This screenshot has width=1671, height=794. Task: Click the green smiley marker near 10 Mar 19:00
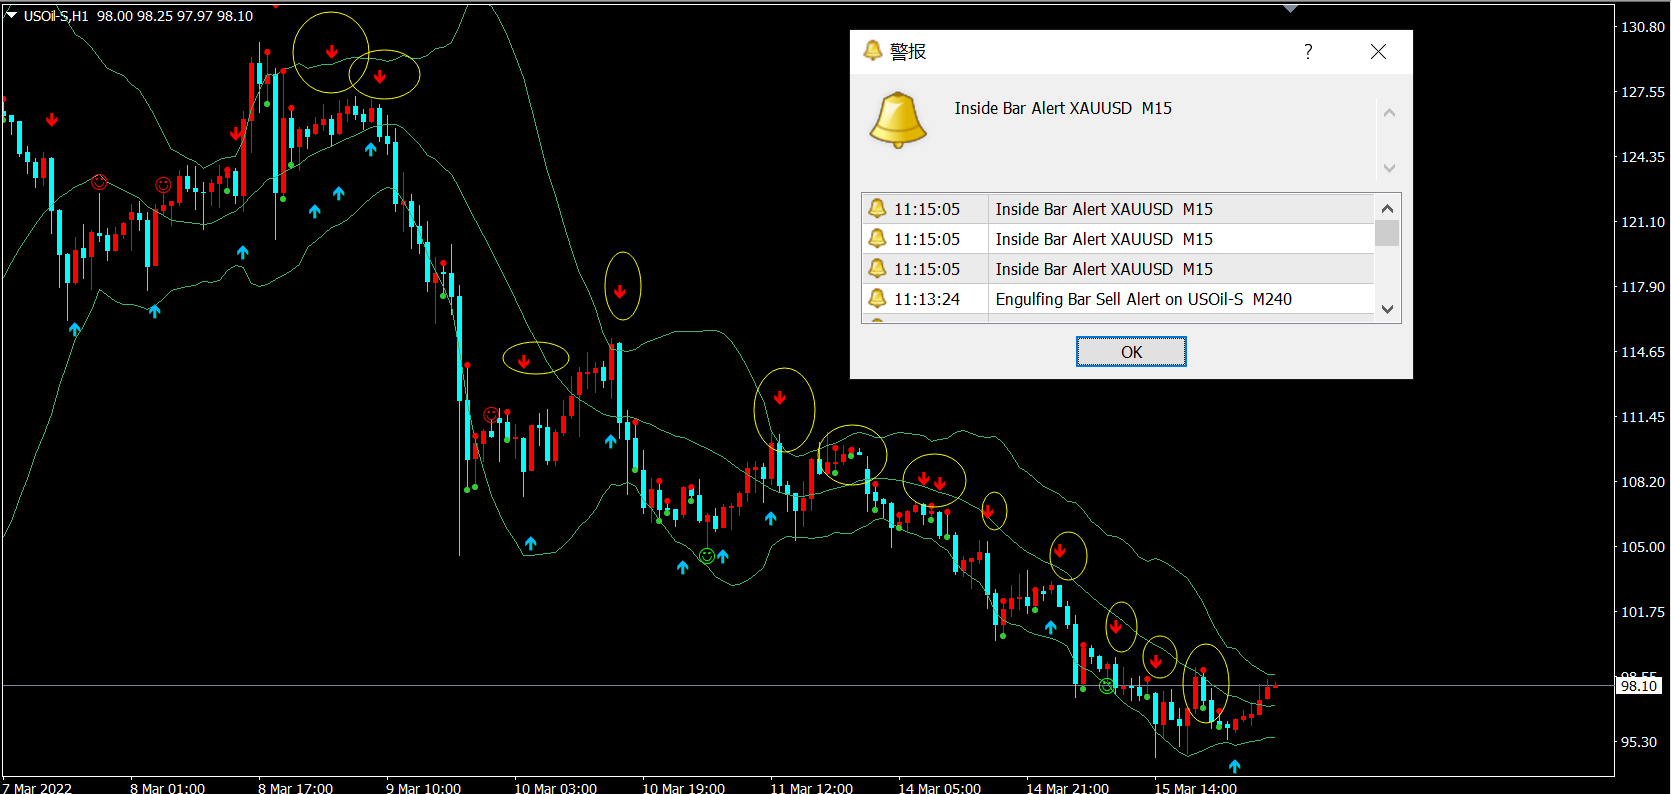click(x=707, y=556)
